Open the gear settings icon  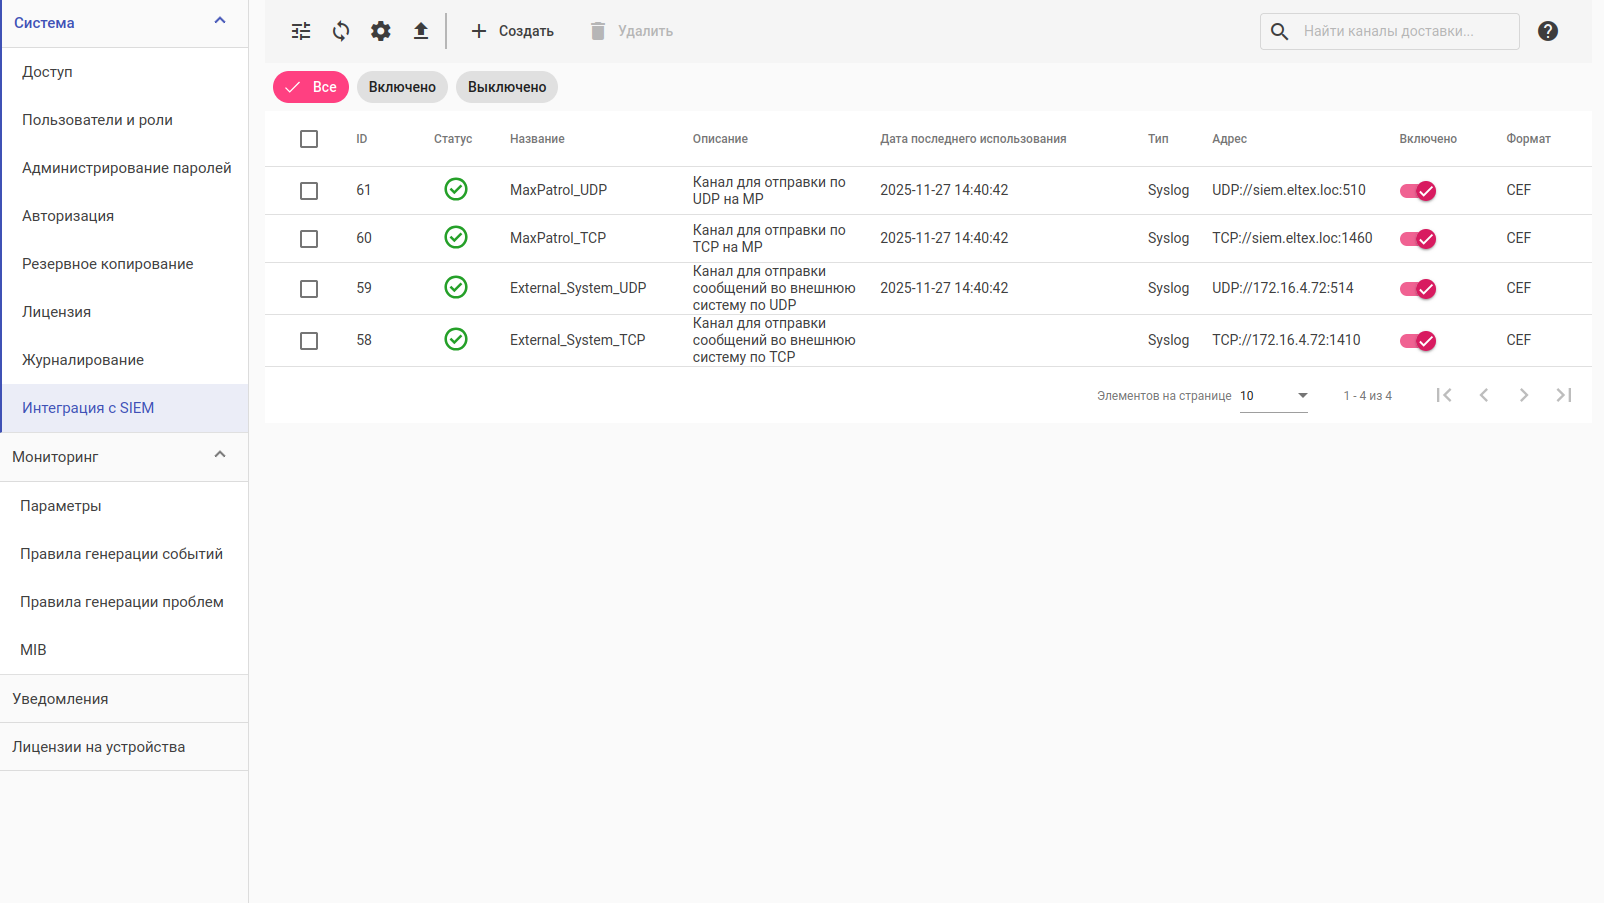click(381, 31)
